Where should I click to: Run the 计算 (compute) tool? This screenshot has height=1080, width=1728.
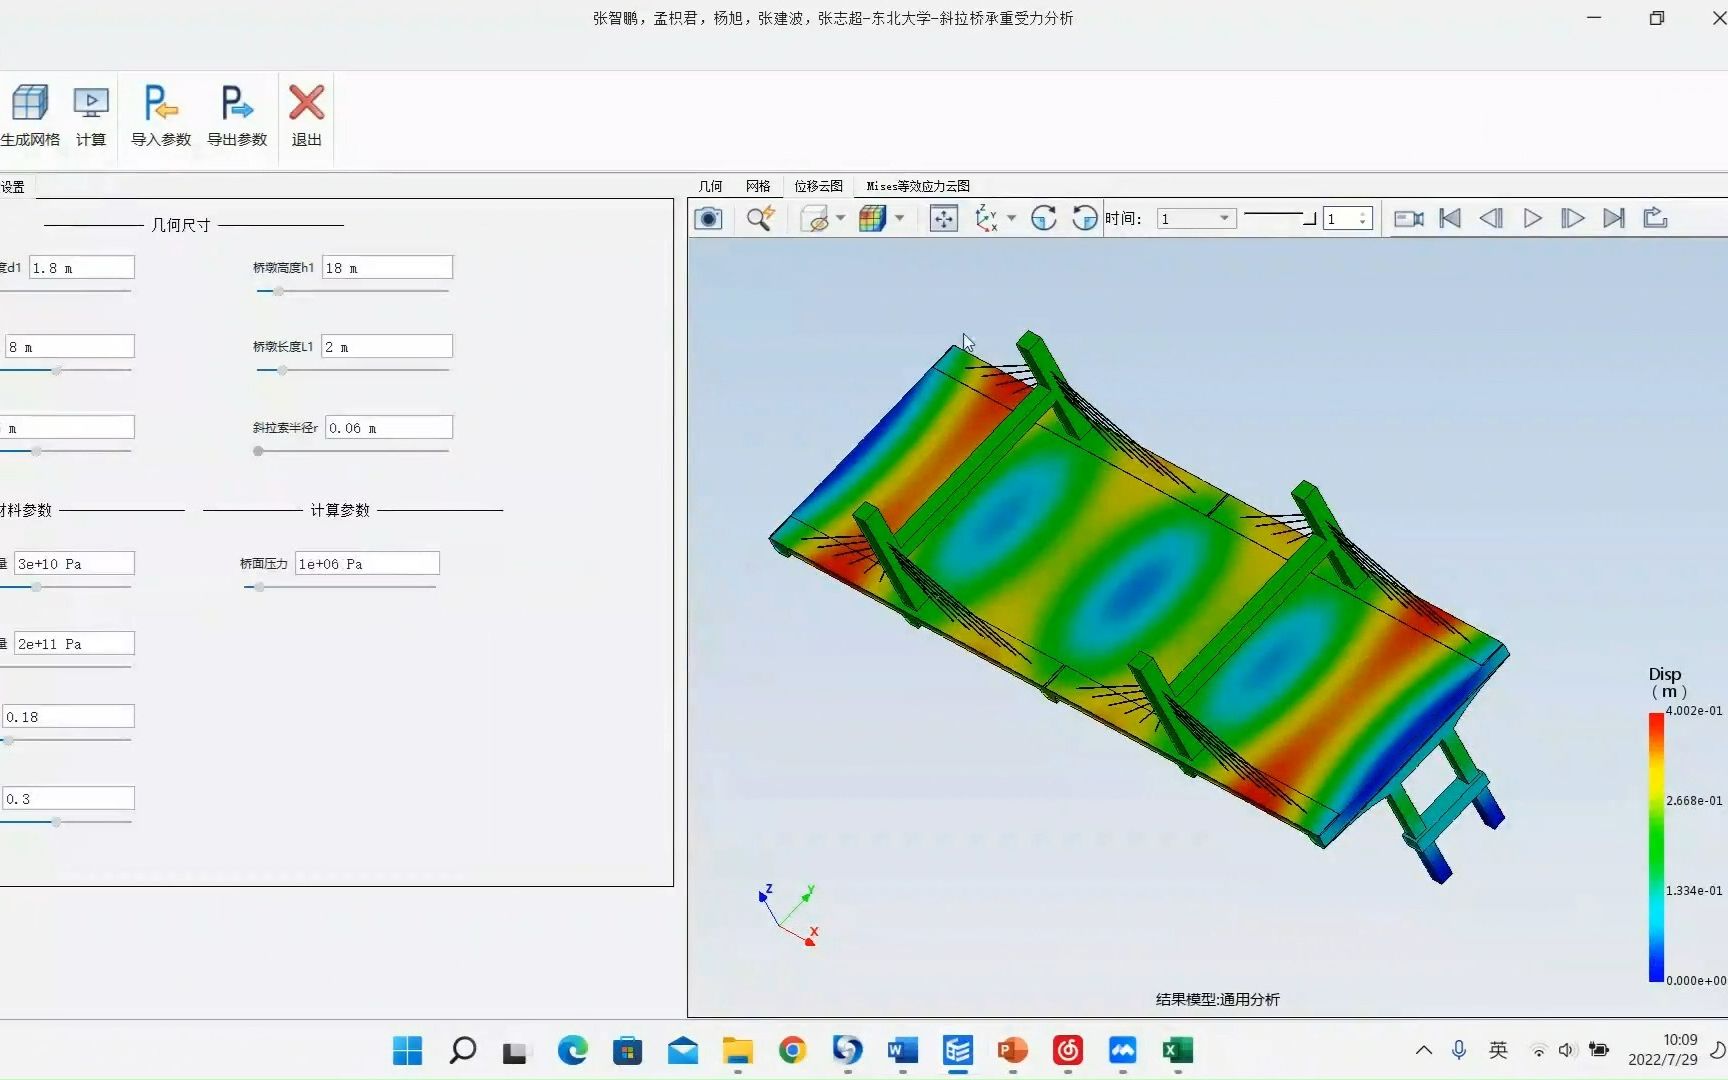(91, 103)
